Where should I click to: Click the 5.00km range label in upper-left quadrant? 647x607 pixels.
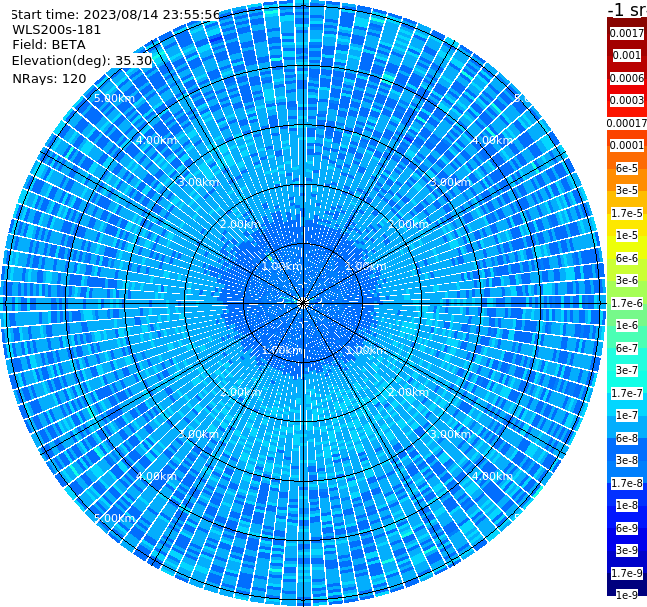pos(114,98)
